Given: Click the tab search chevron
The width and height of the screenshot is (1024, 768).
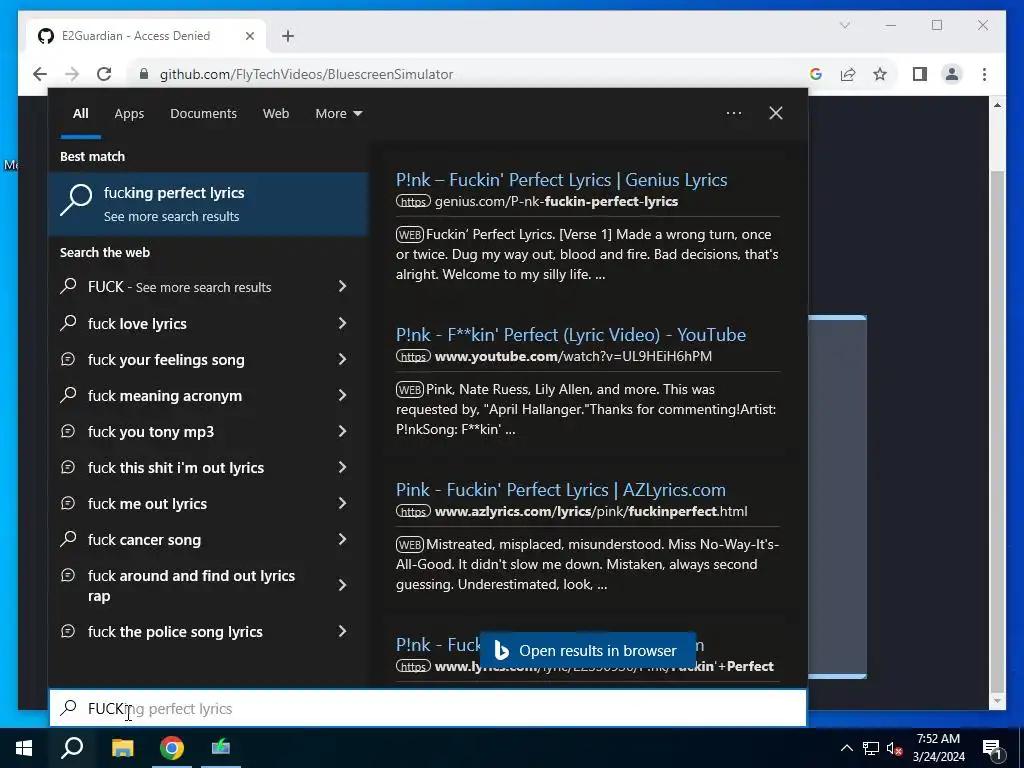Looking at the screenshot, I should [844, 25].
